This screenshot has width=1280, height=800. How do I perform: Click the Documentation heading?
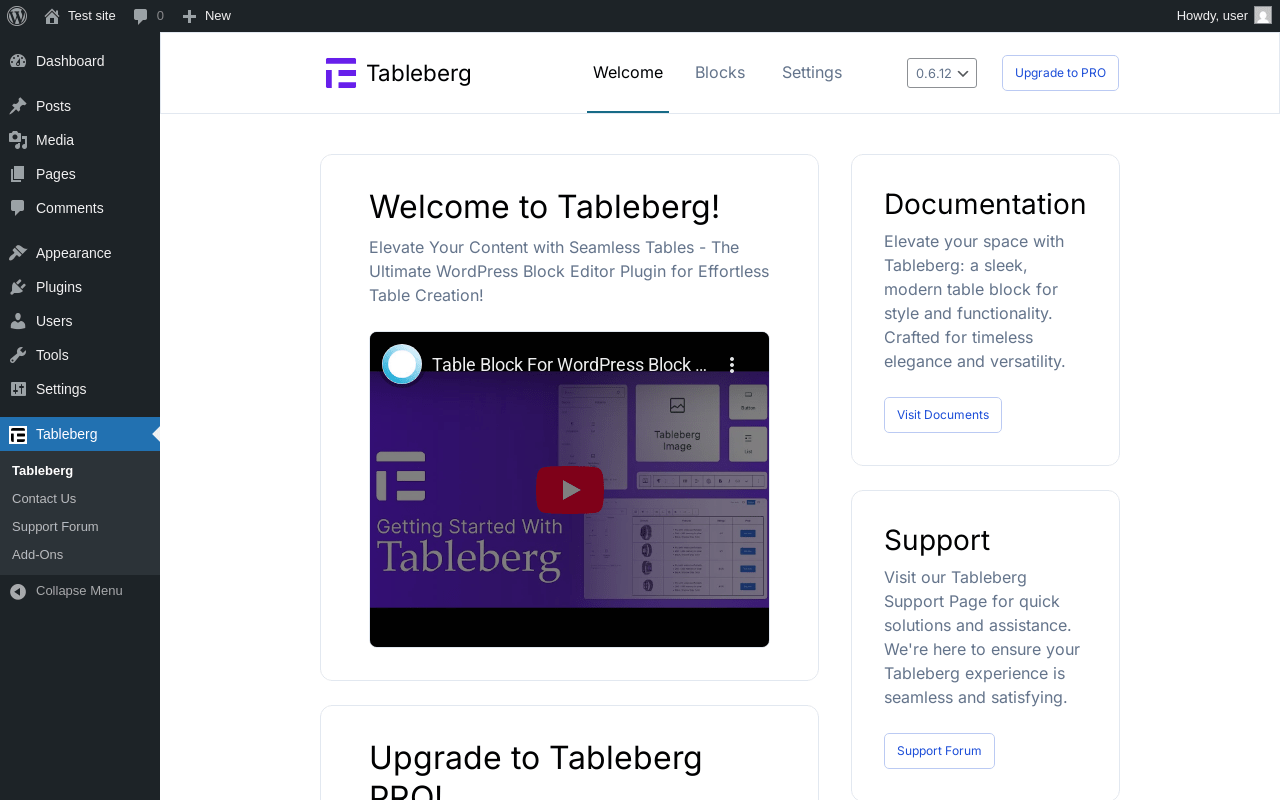[985, 204]
